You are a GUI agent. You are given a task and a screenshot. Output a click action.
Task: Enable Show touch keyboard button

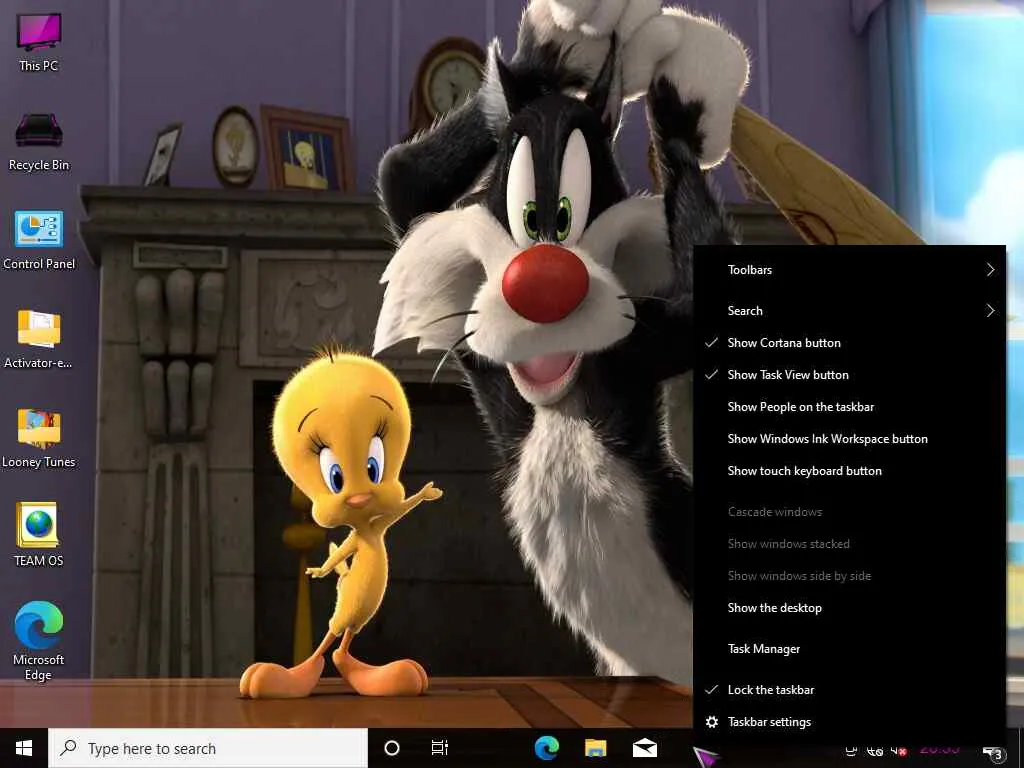coord(849,471)
